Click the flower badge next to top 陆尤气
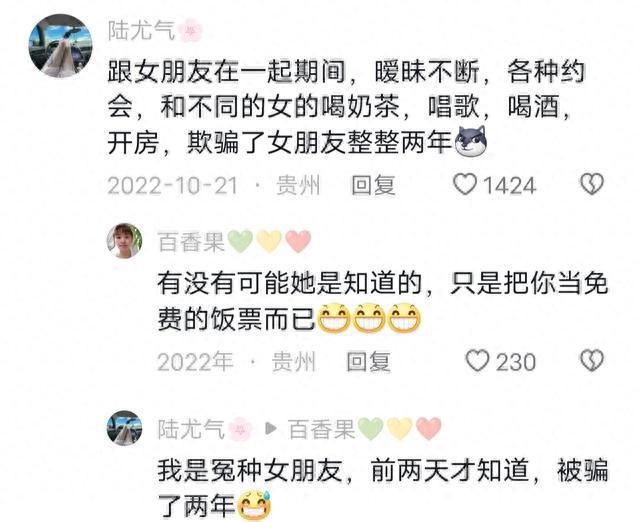This screenshot has width=640, height=522. point(190,31)
